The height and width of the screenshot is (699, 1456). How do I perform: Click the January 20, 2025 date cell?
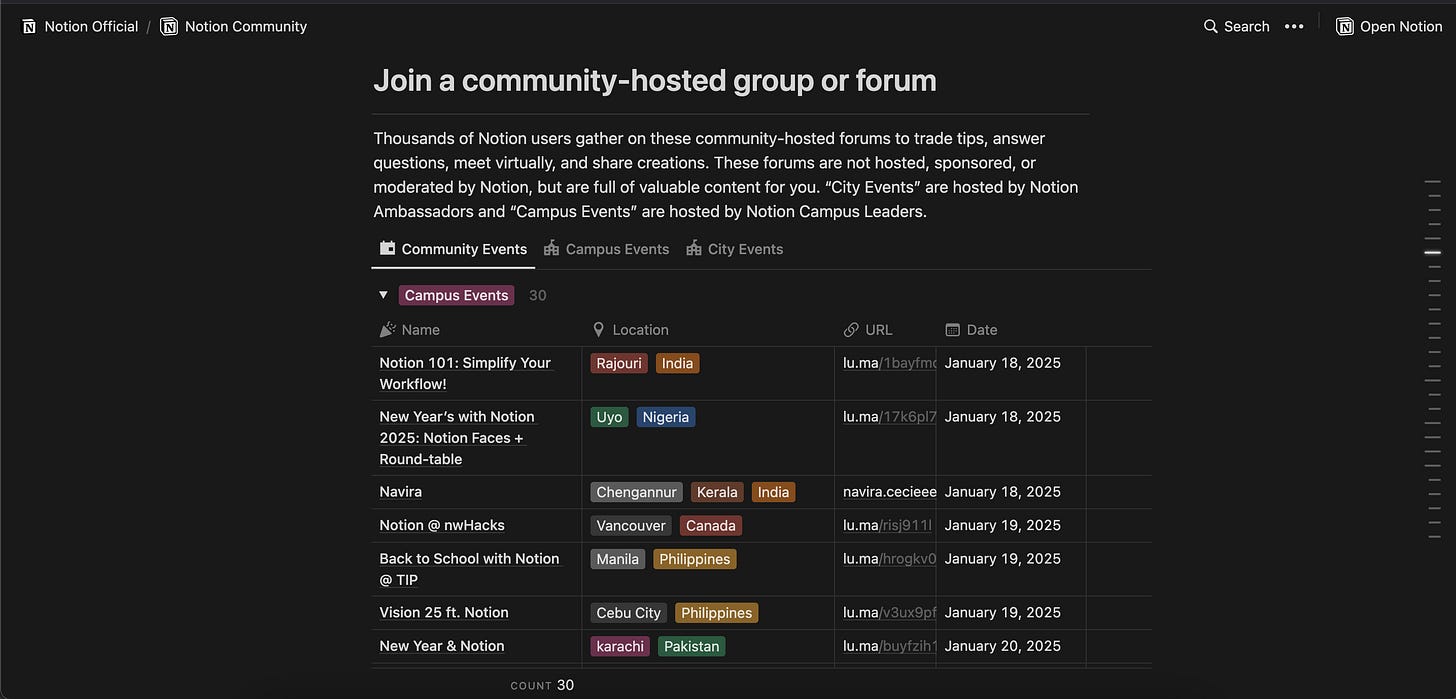click(x=1010, y=646)
